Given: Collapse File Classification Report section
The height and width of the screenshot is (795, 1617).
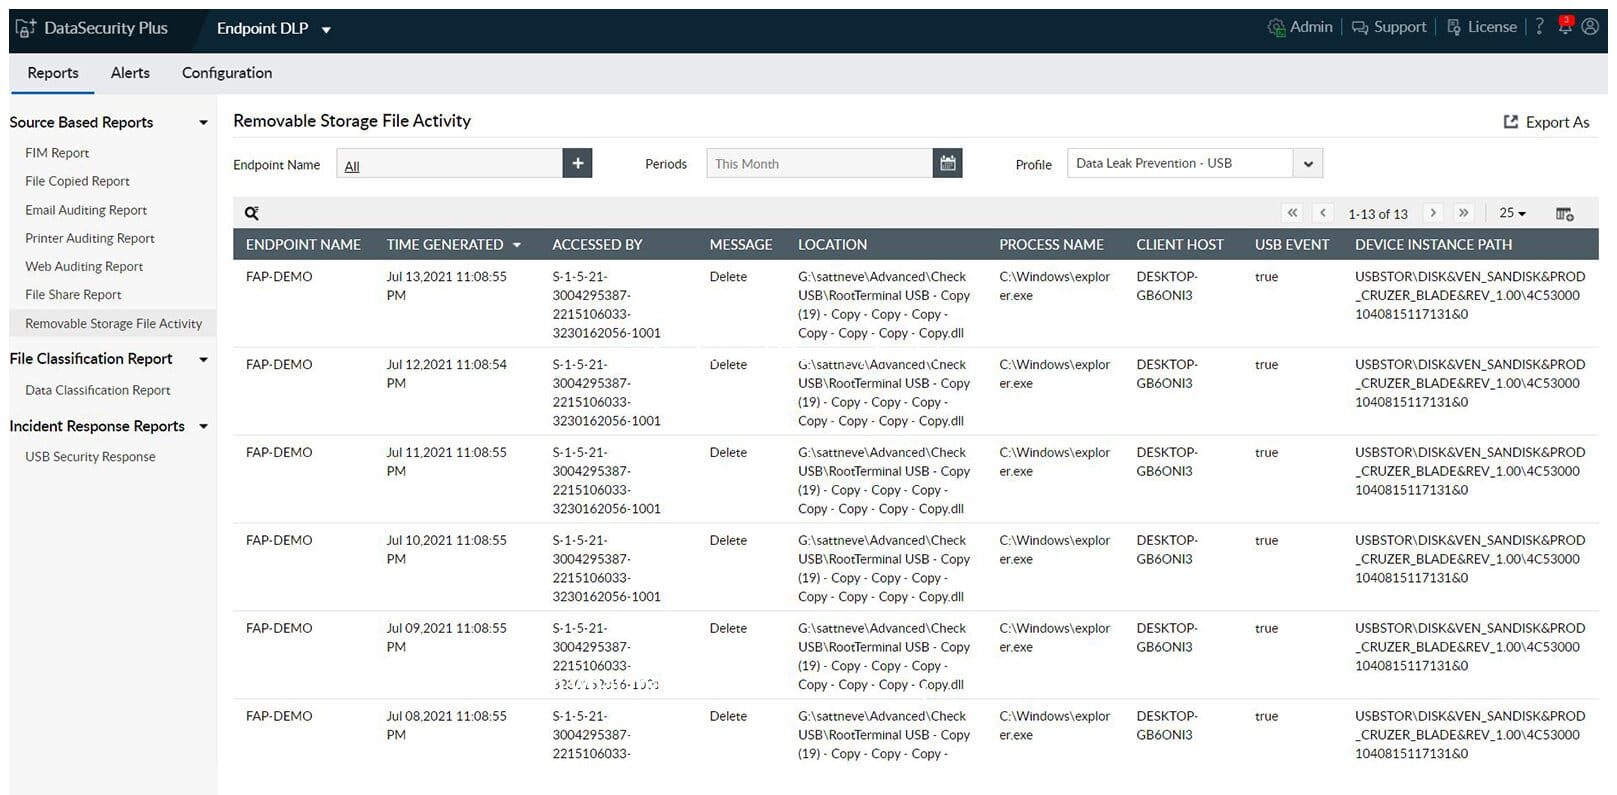Looking at the screenshot, I should [x=203, y=359].
